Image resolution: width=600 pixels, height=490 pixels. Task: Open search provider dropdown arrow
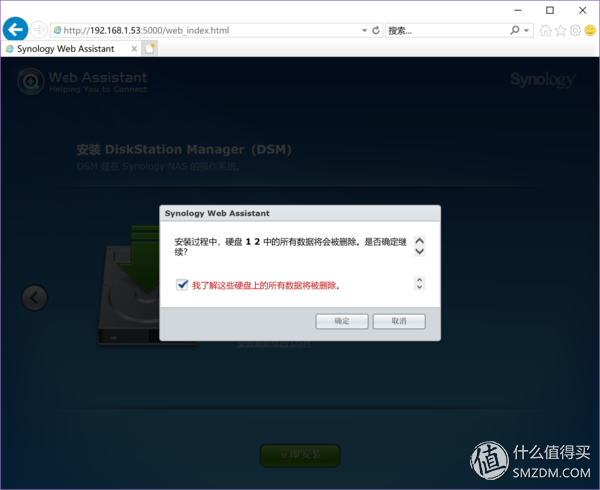point(527,31)
